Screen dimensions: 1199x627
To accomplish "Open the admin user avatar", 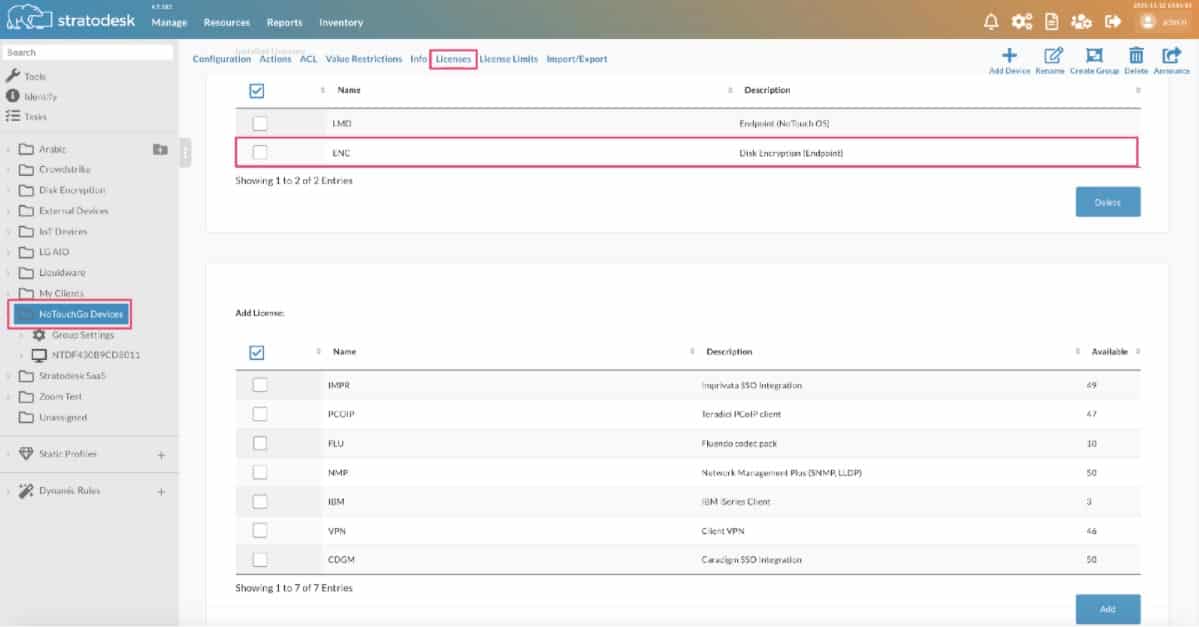I will click(x=1147, y=22).
